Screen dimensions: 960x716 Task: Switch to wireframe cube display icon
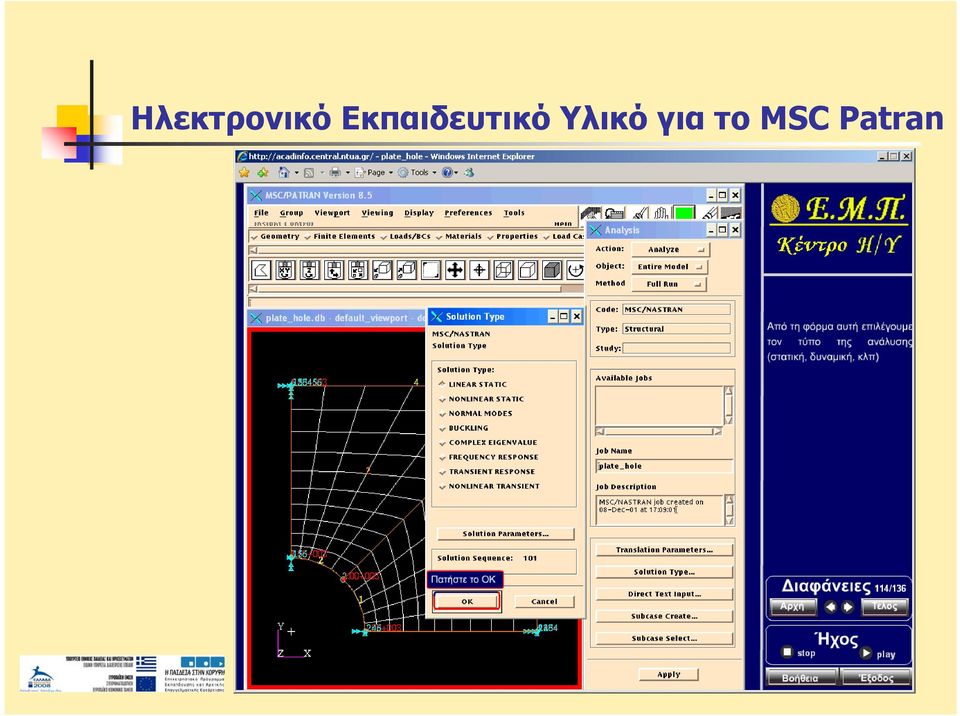tap(503, 270)
